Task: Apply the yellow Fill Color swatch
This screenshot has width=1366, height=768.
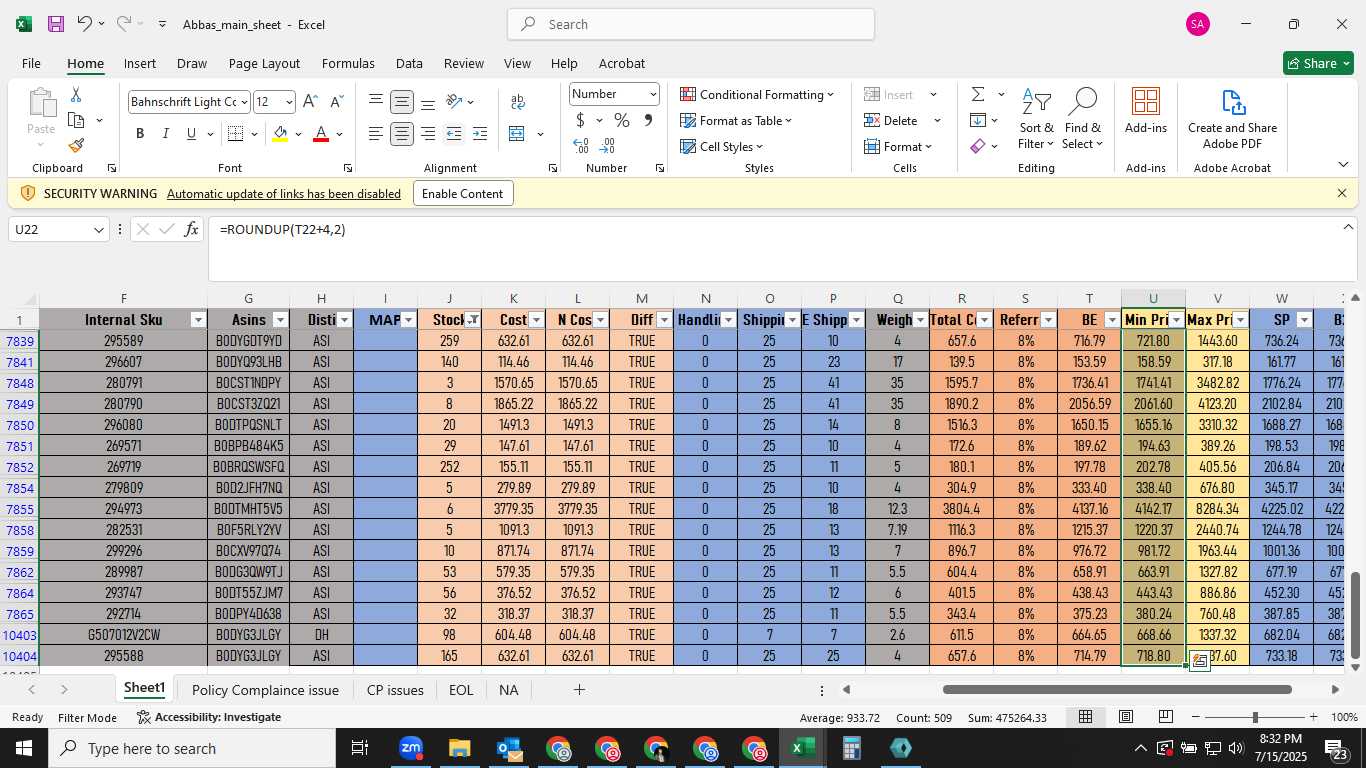Action: (x=280, y=134)
